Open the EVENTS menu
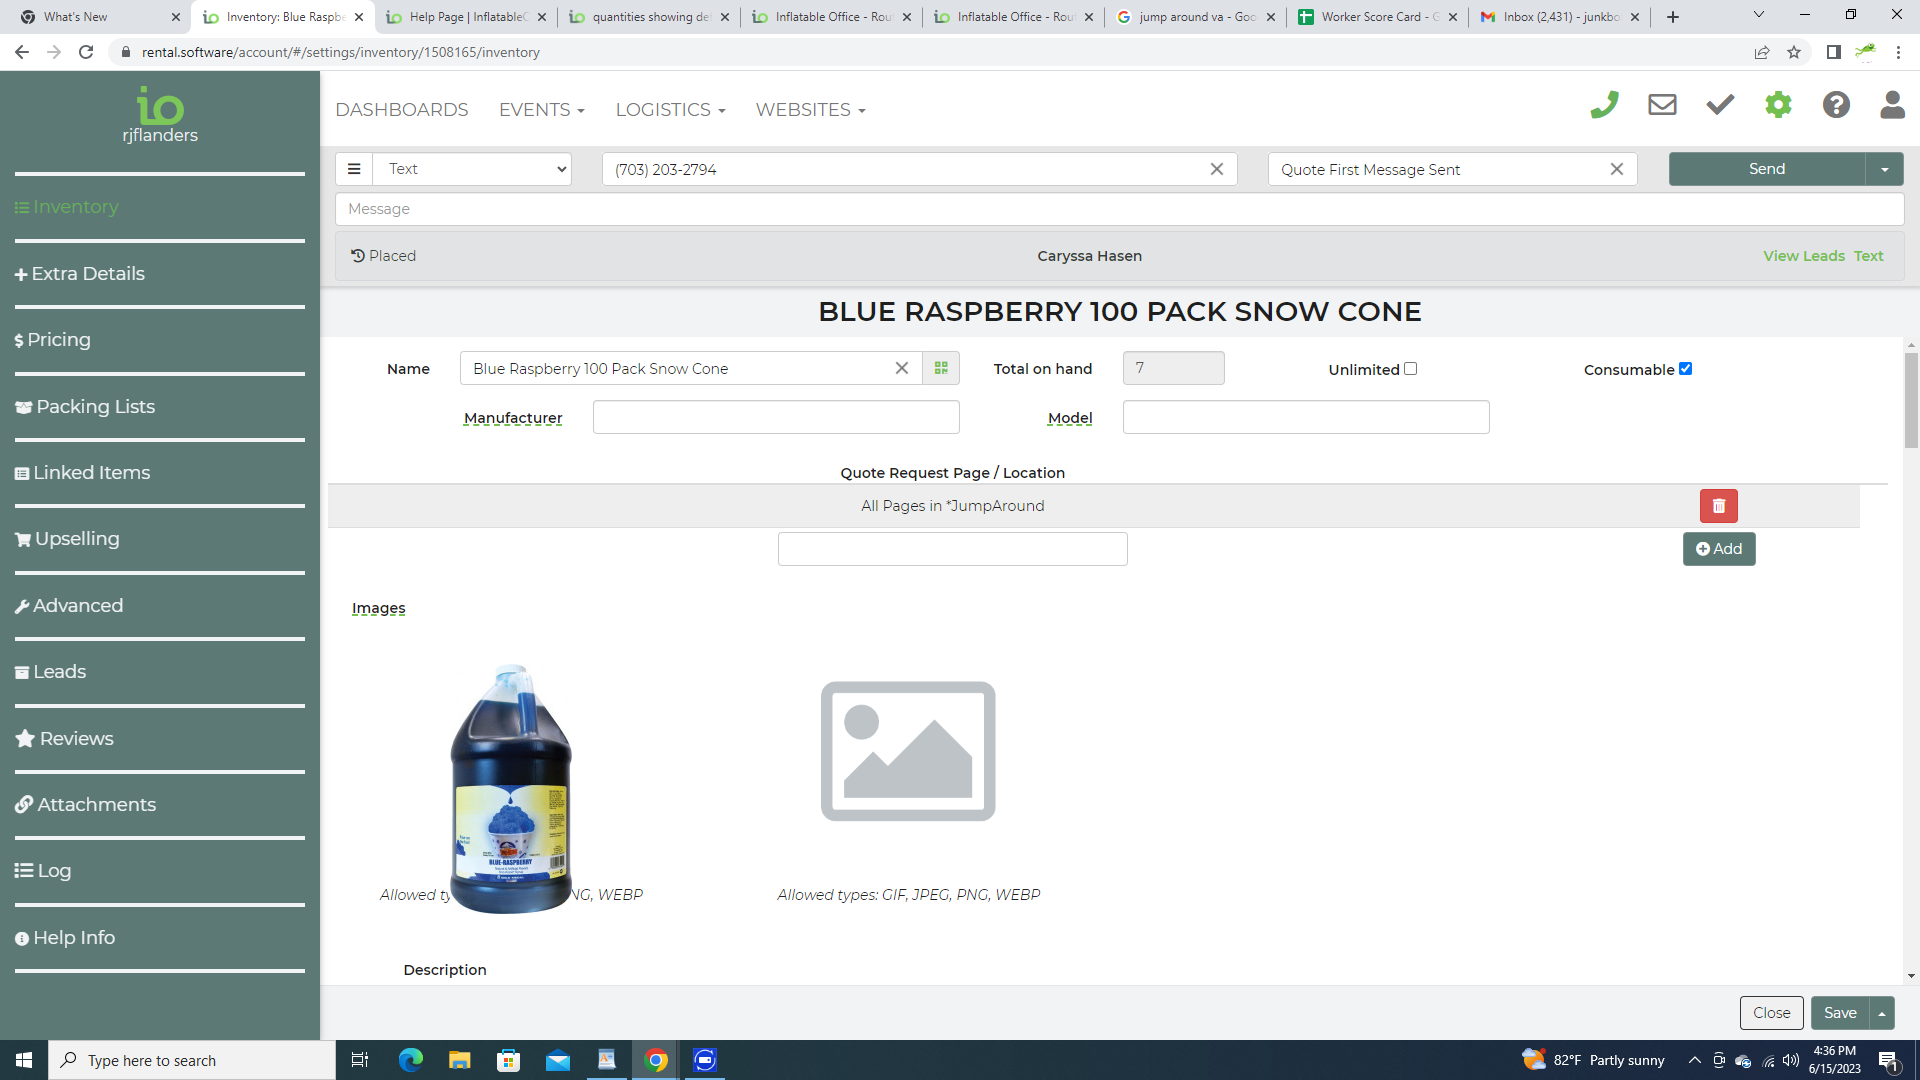 click(541, 110)
